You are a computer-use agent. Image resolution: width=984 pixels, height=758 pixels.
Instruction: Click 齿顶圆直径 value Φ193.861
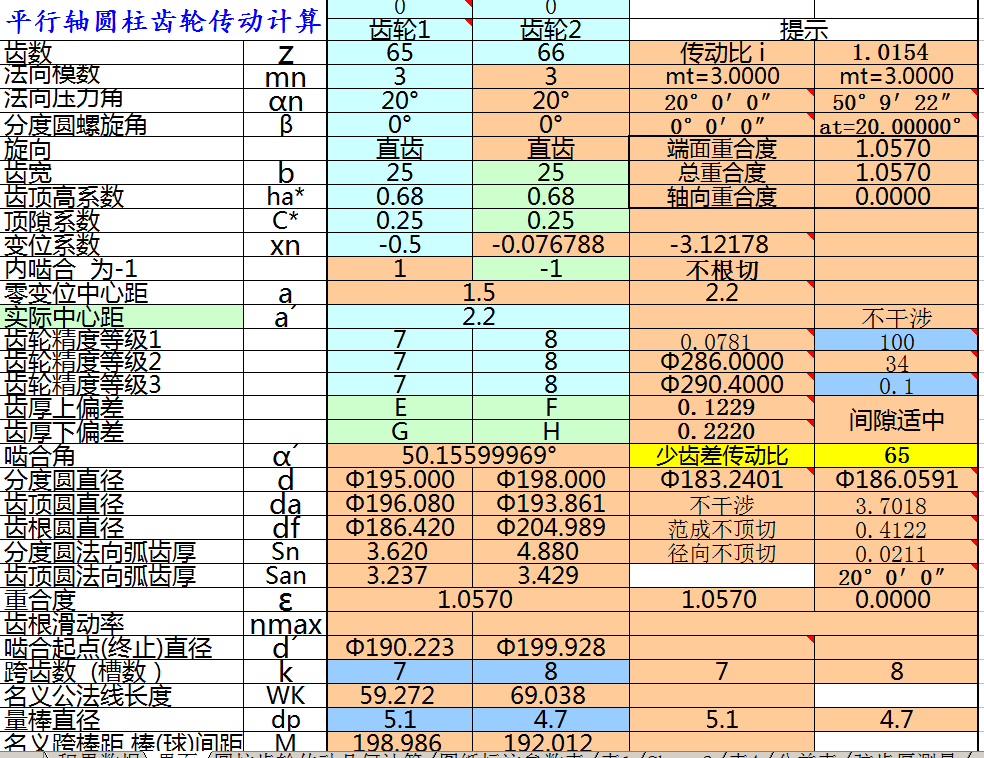point(550,503)
